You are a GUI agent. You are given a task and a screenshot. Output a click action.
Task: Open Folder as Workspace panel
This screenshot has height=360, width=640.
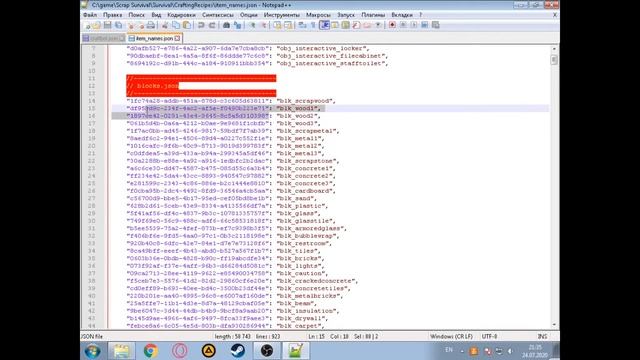click(367, 25)
